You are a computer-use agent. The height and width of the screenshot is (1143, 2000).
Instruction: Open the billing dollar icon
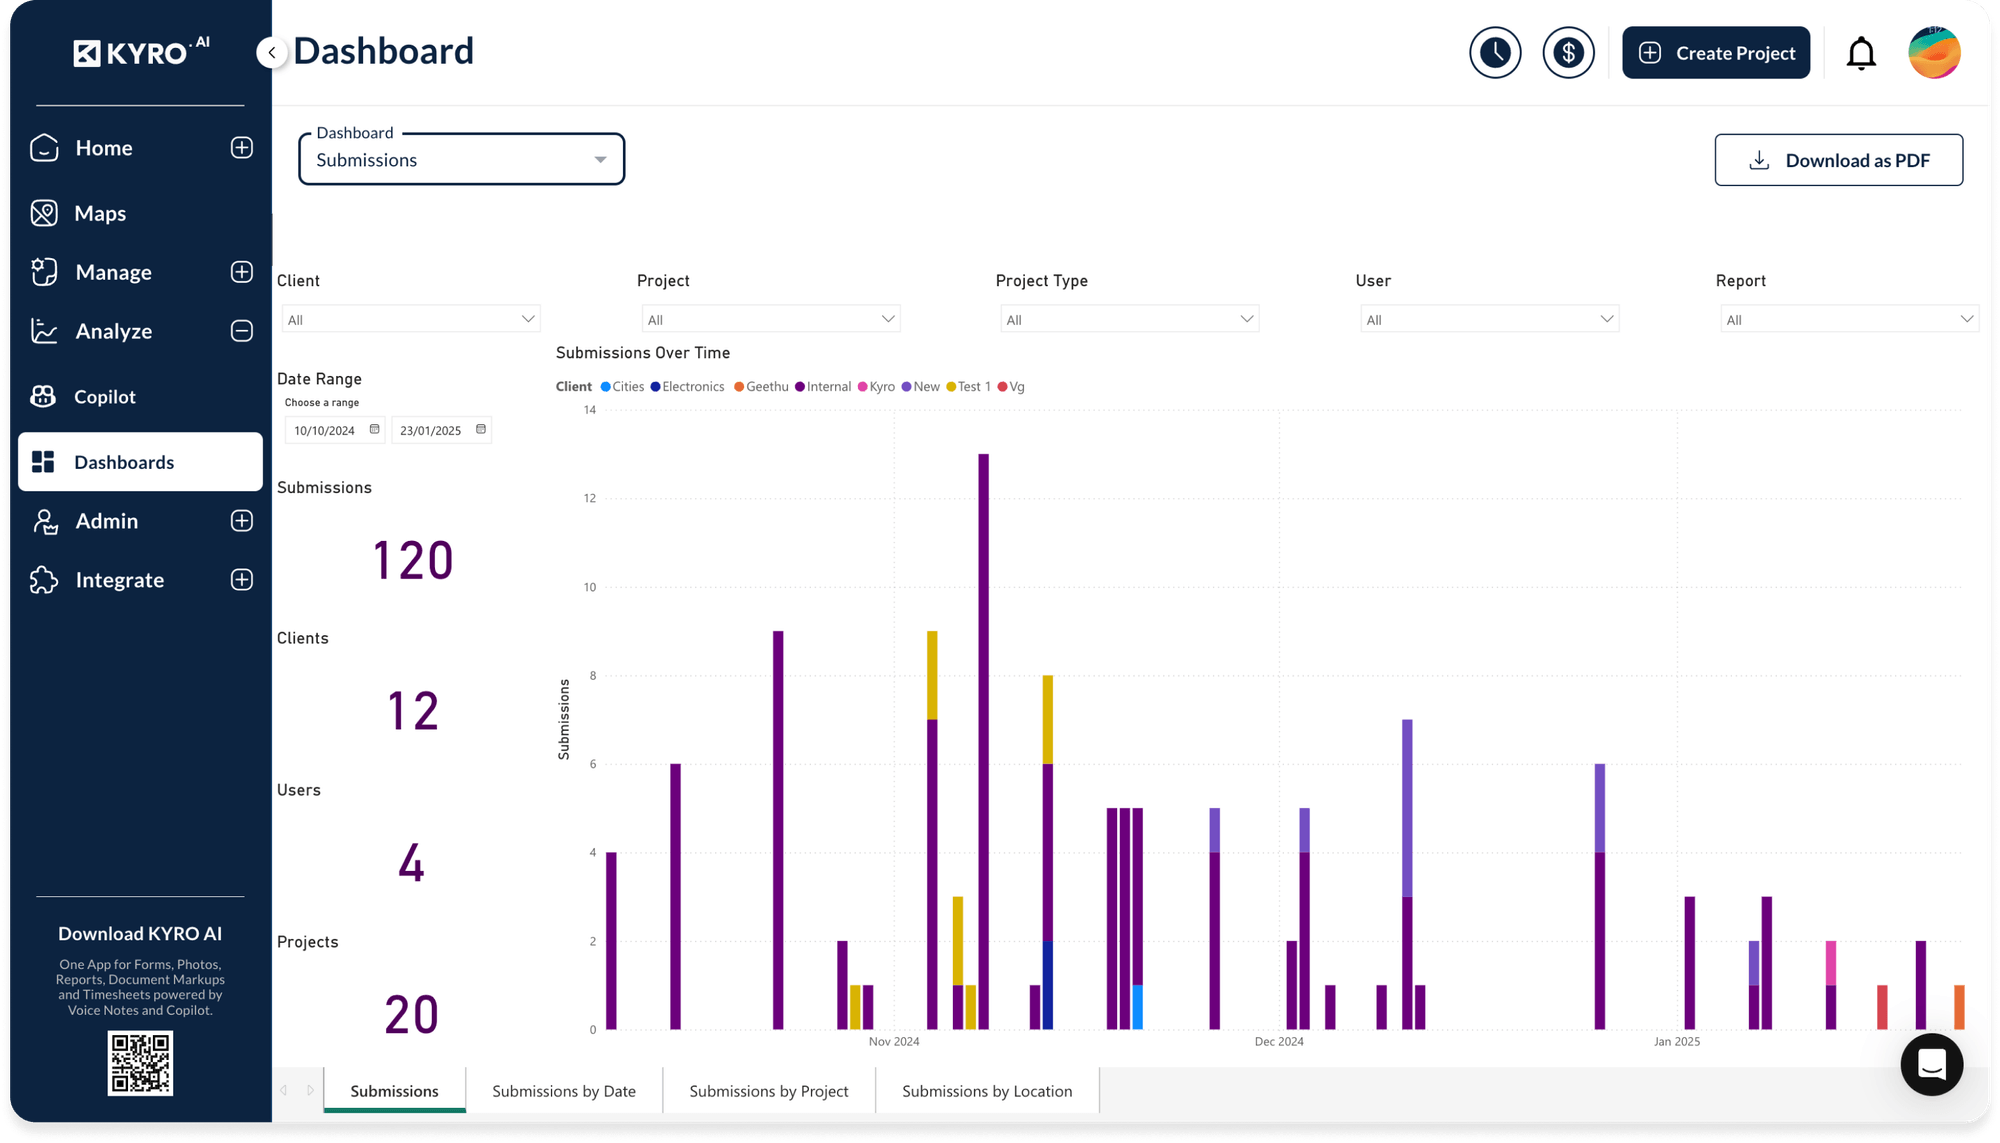(x=1568, y=52)
